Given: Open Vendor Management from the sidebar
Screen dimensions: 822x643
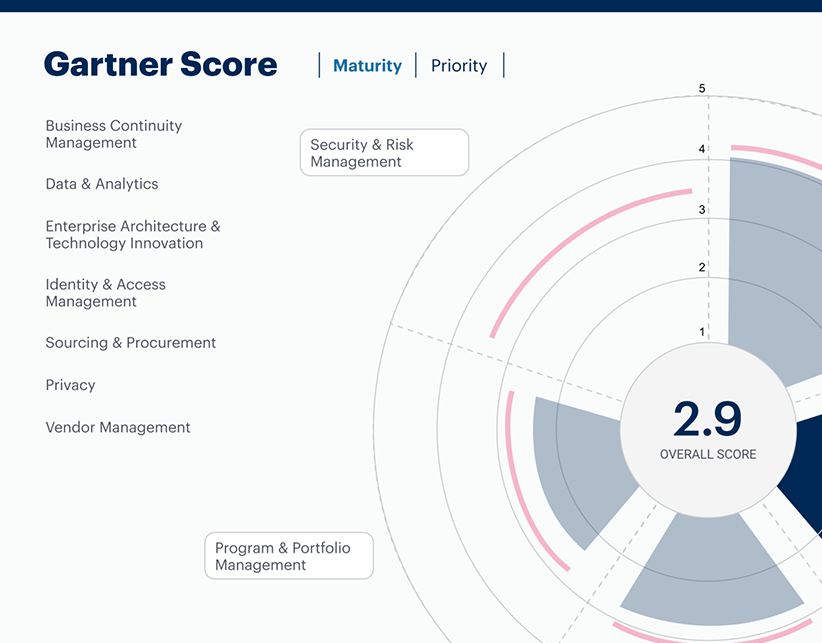Looking at the screenshot, I should click(x=118, y=427).
